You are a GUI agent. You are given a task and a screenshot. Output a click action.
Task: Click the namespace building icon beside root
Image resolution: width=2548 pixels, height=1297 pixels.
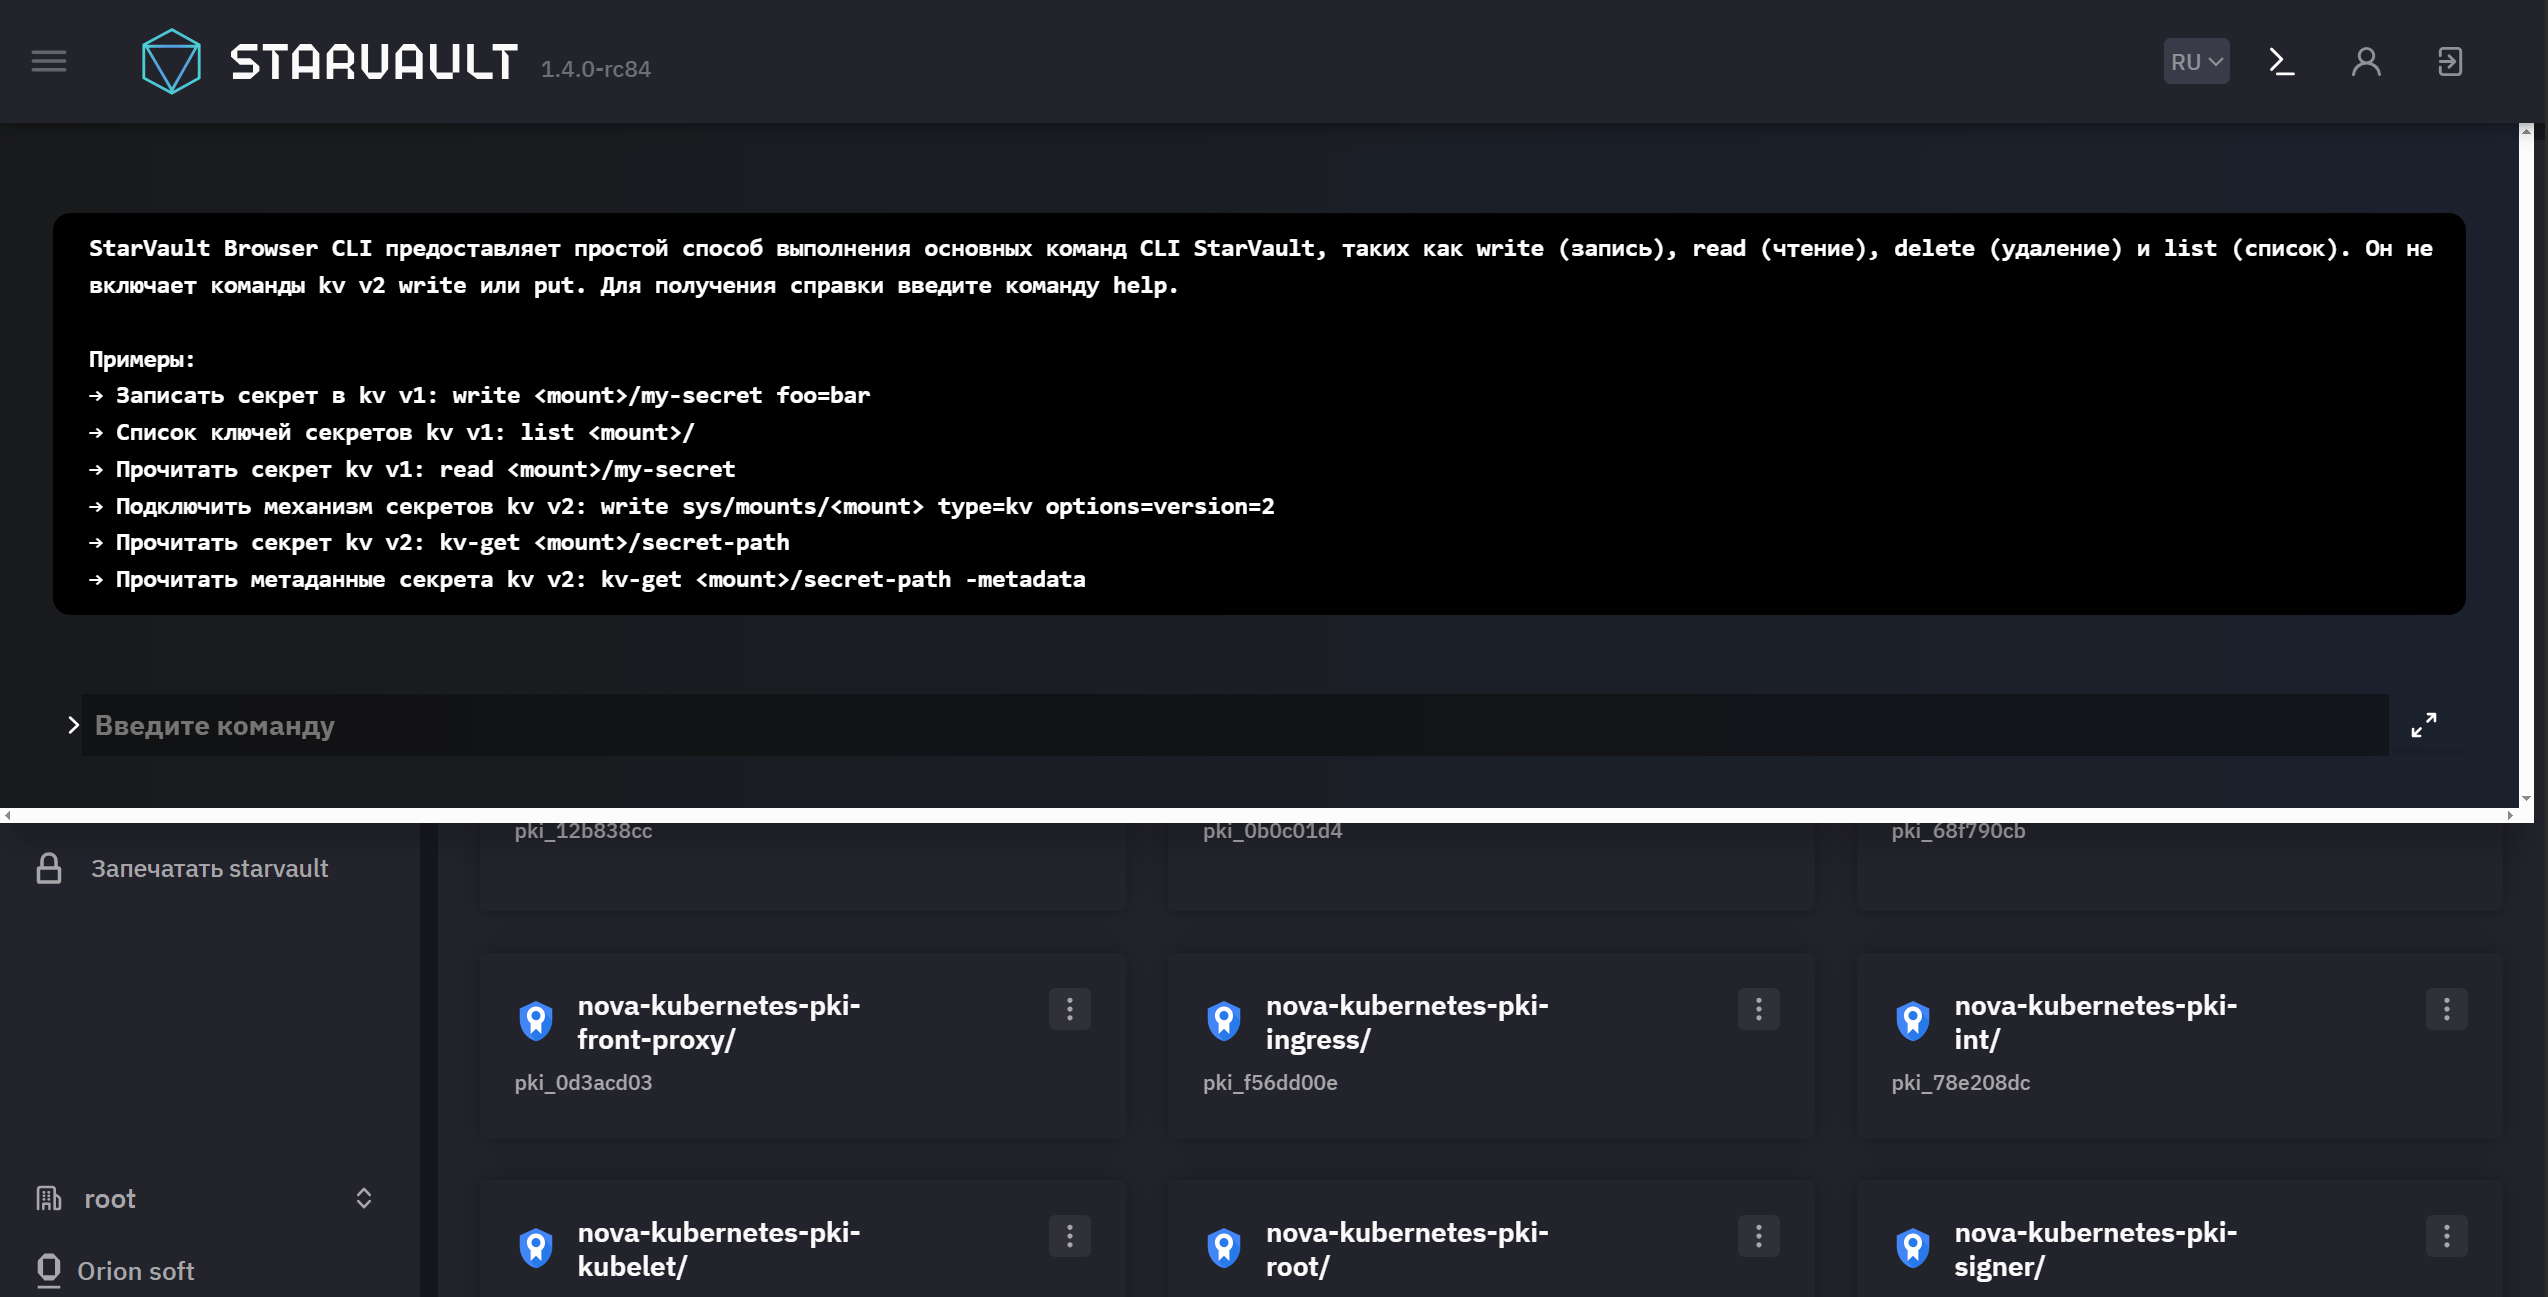pos(48,1198)
